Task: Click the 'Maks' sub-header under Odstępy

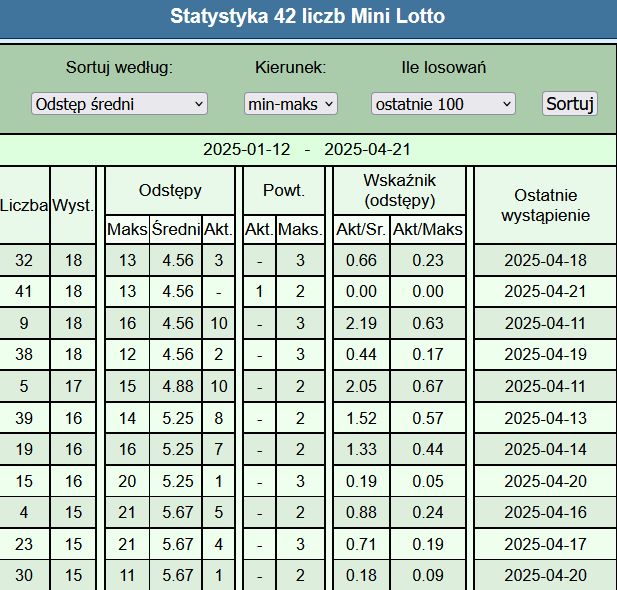Action: coord(127,229)
